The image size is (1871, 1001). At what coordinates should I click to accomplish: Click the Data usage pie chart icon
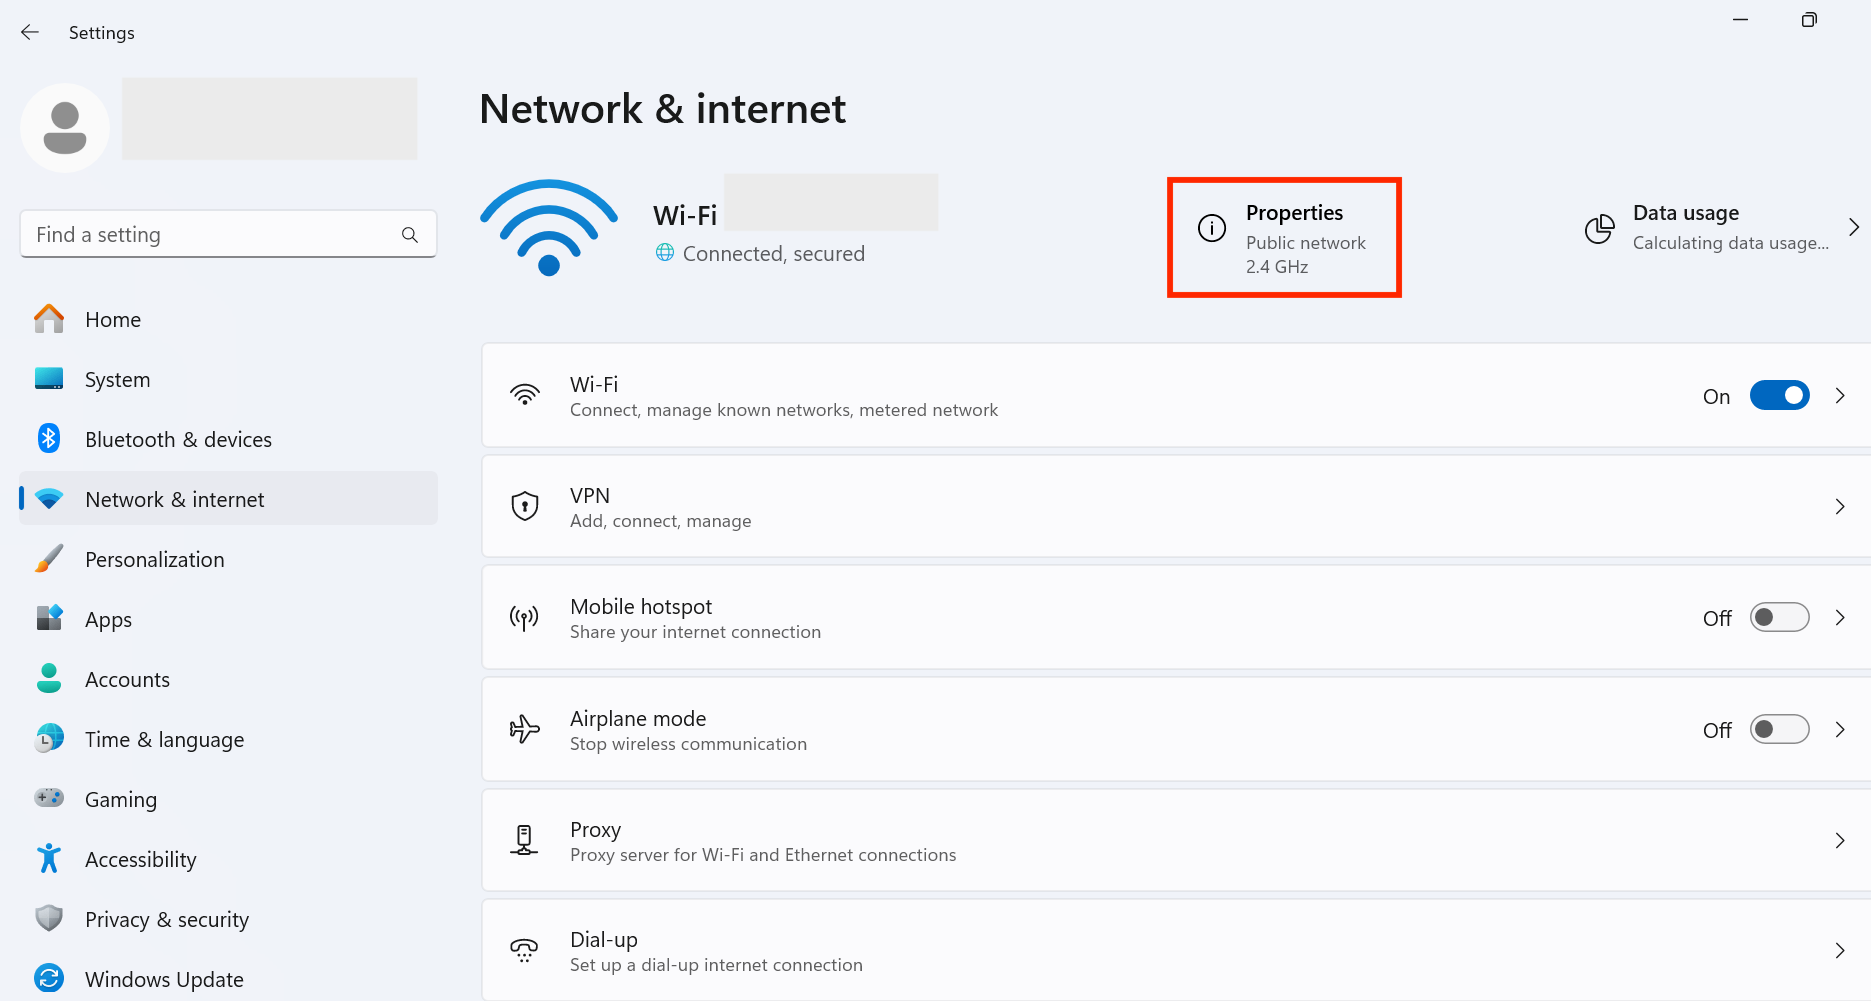click(x=1599, y=228)
